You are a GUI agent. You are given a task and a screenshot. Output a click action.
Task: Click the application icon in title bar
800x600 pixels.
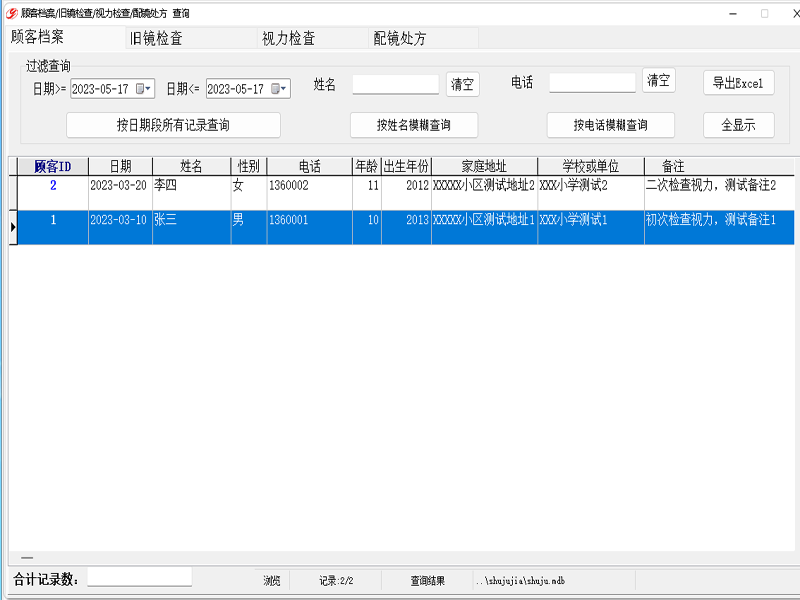(11, 13)
